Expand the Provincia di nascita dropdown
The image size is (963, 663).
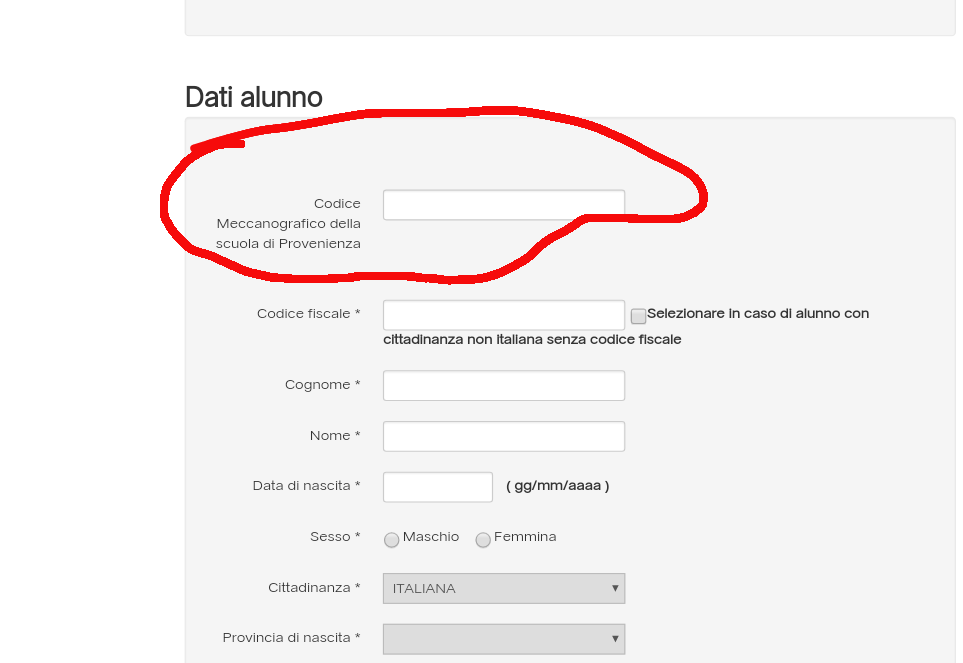[x=503, y=639]
